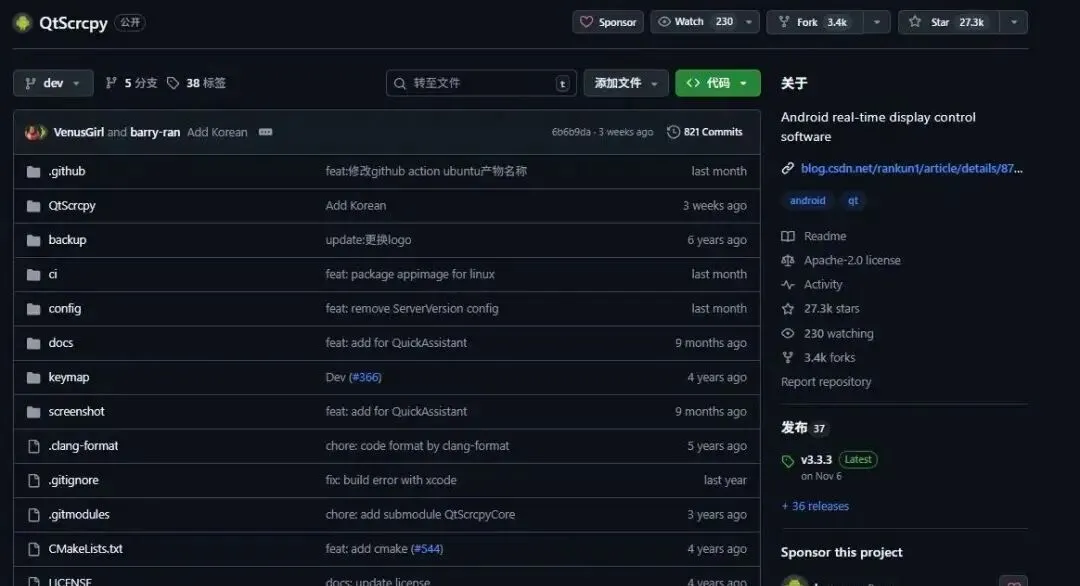Select the android topic tag
1080x586 pixels.
pos(807,201)
